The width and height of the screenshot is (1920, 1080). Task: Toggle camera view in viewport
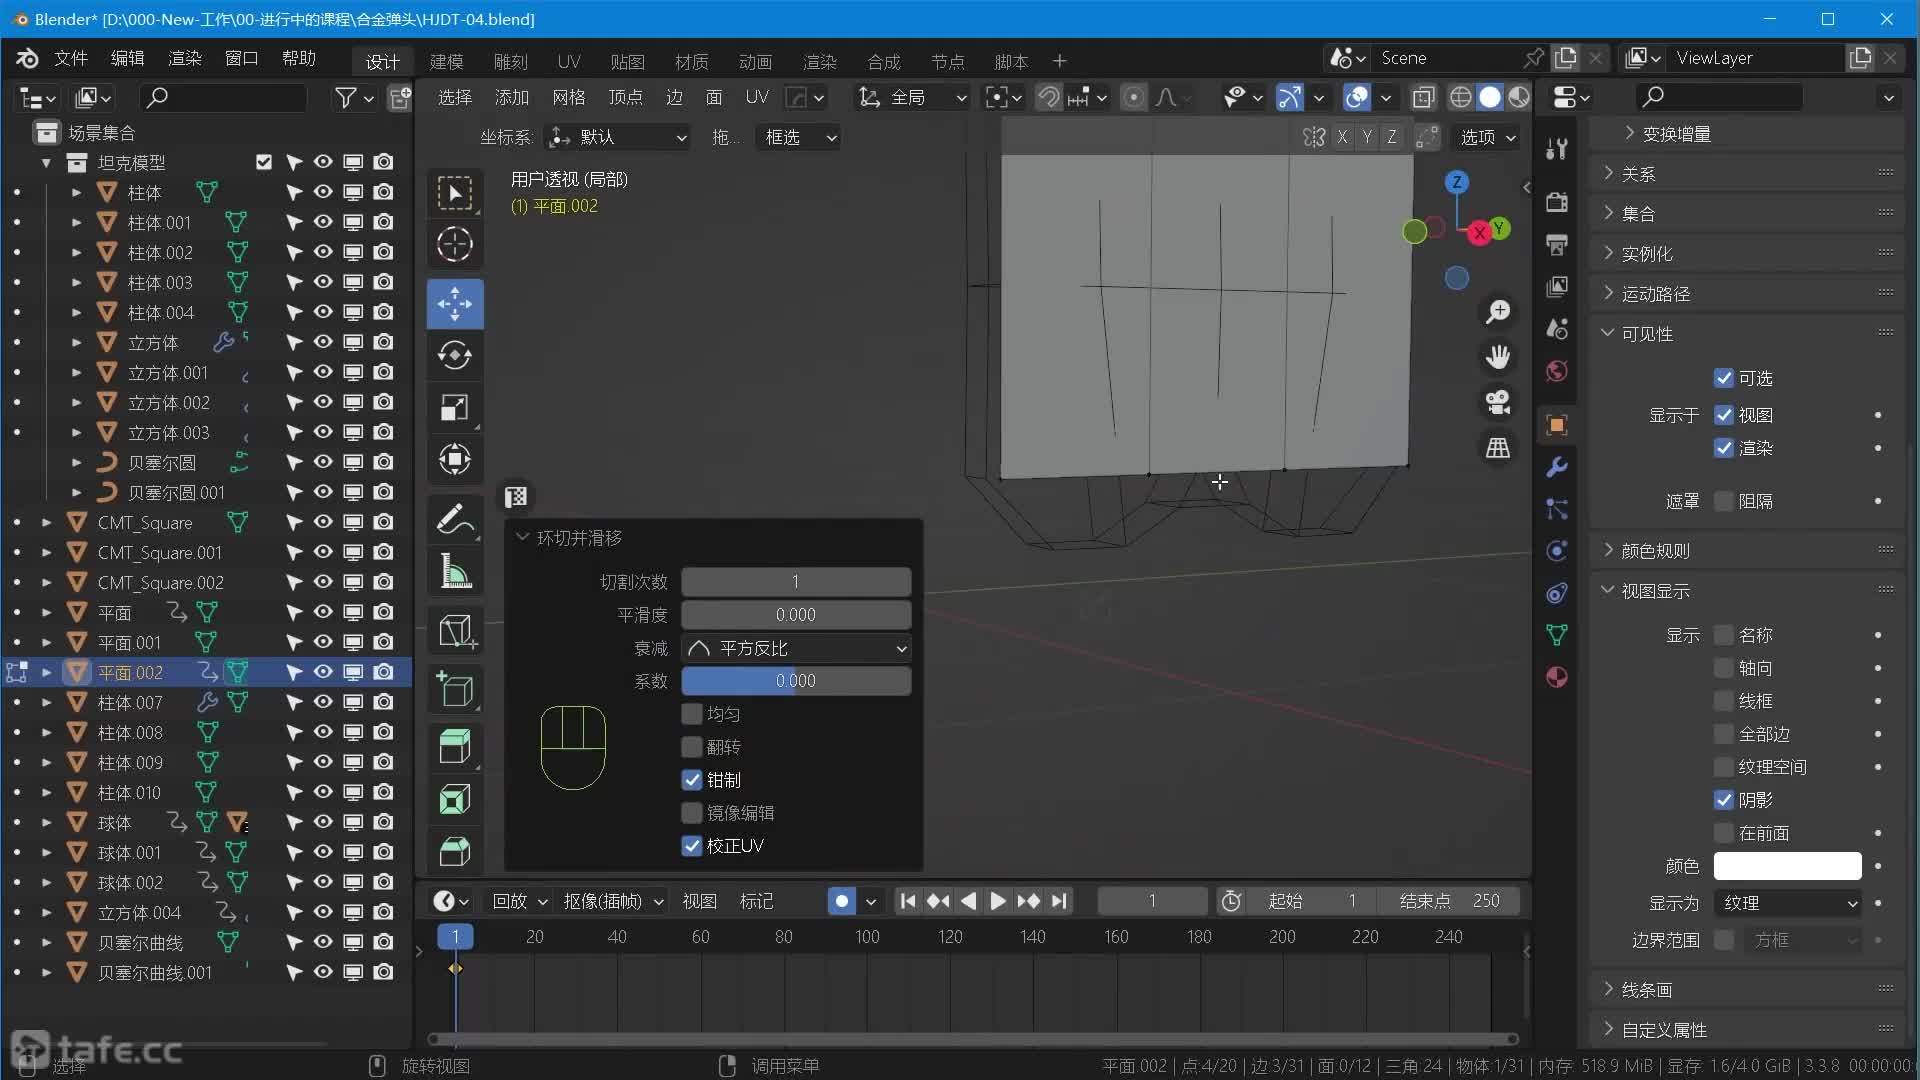tap(1497, 402)
